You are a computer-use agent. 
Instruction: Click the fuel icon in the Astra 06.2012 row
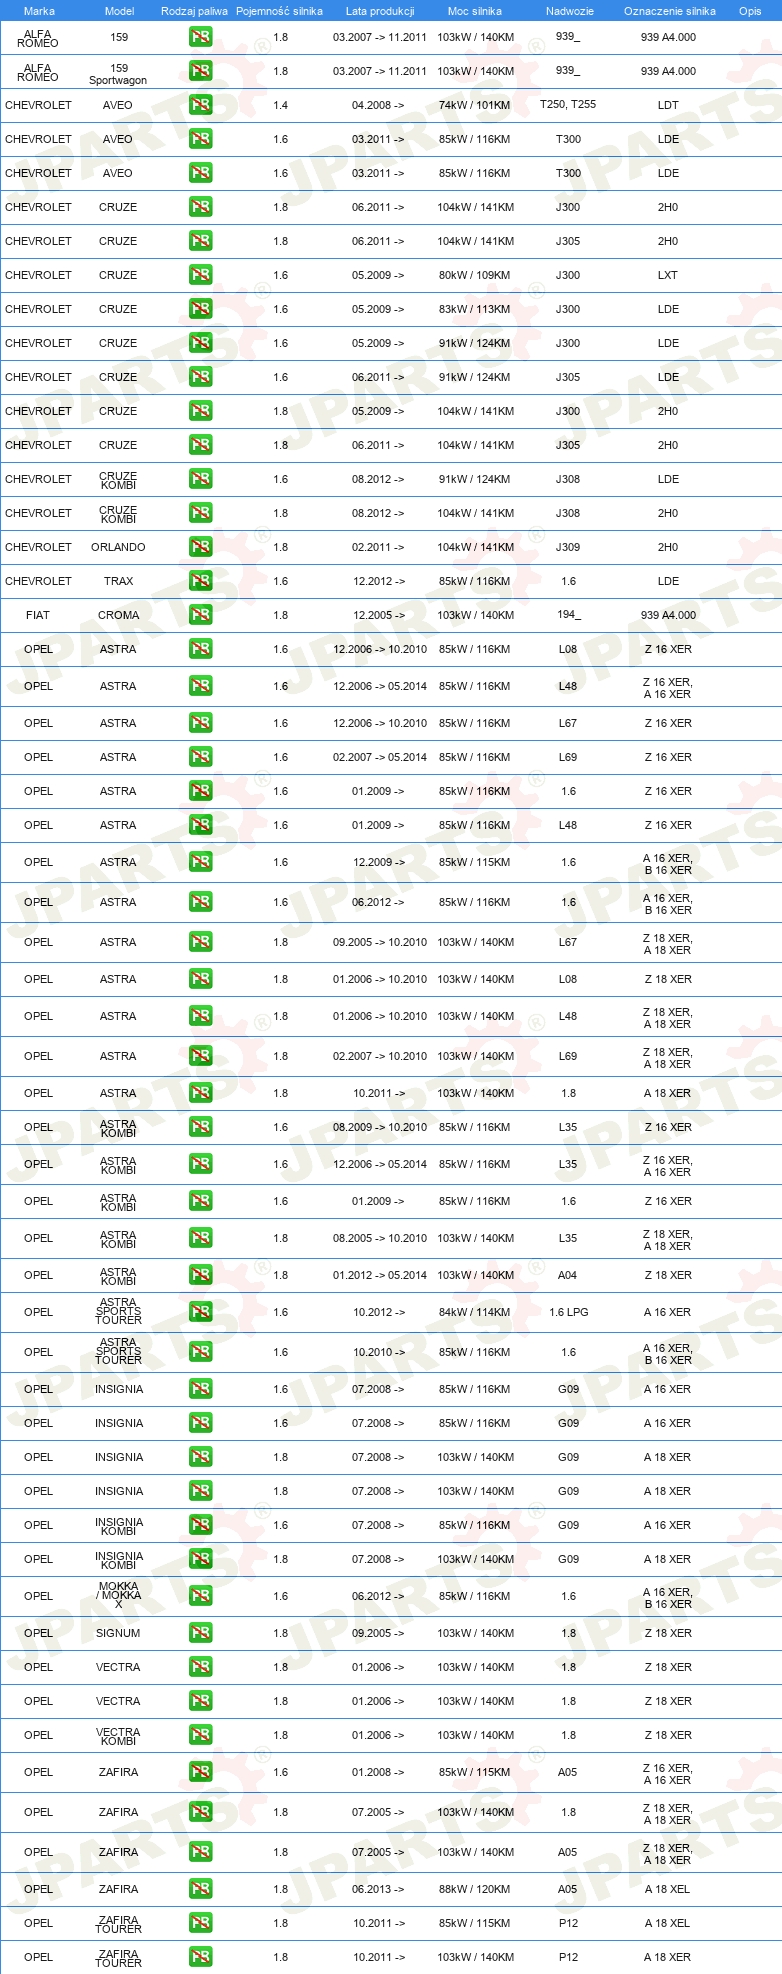(x=200, y=902)
